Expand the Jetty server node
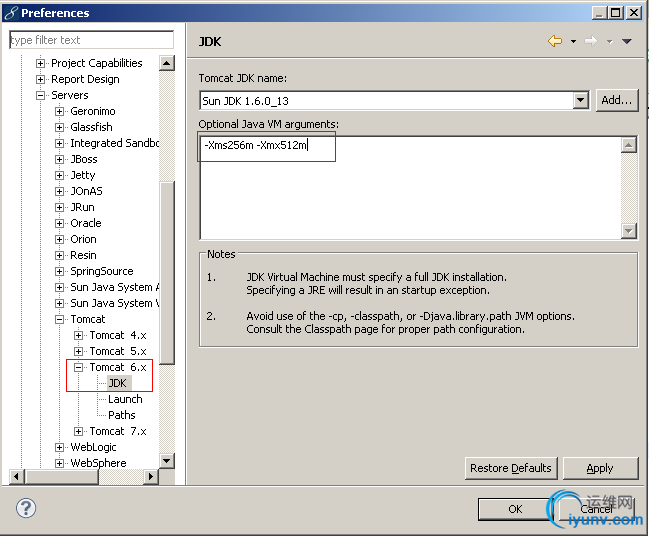The width and height of the screenshot is (649, 536). click(59, 175)
